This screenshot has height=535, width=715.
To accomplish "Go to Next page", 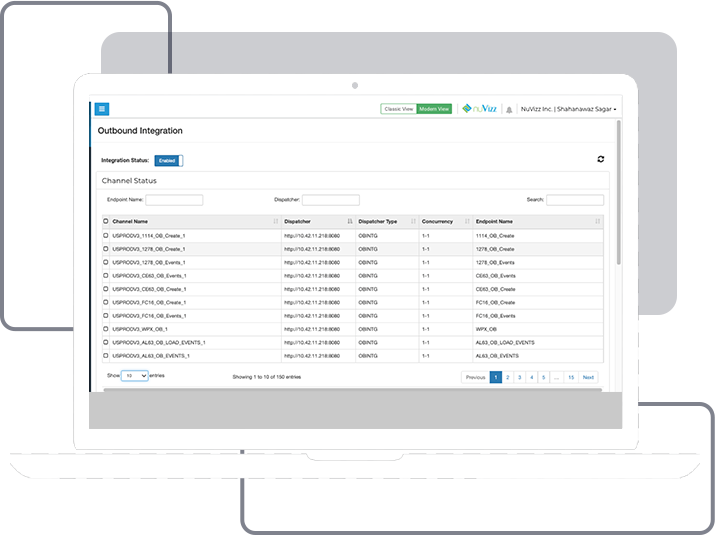I will pyautogui.click(x=588, y=377).
